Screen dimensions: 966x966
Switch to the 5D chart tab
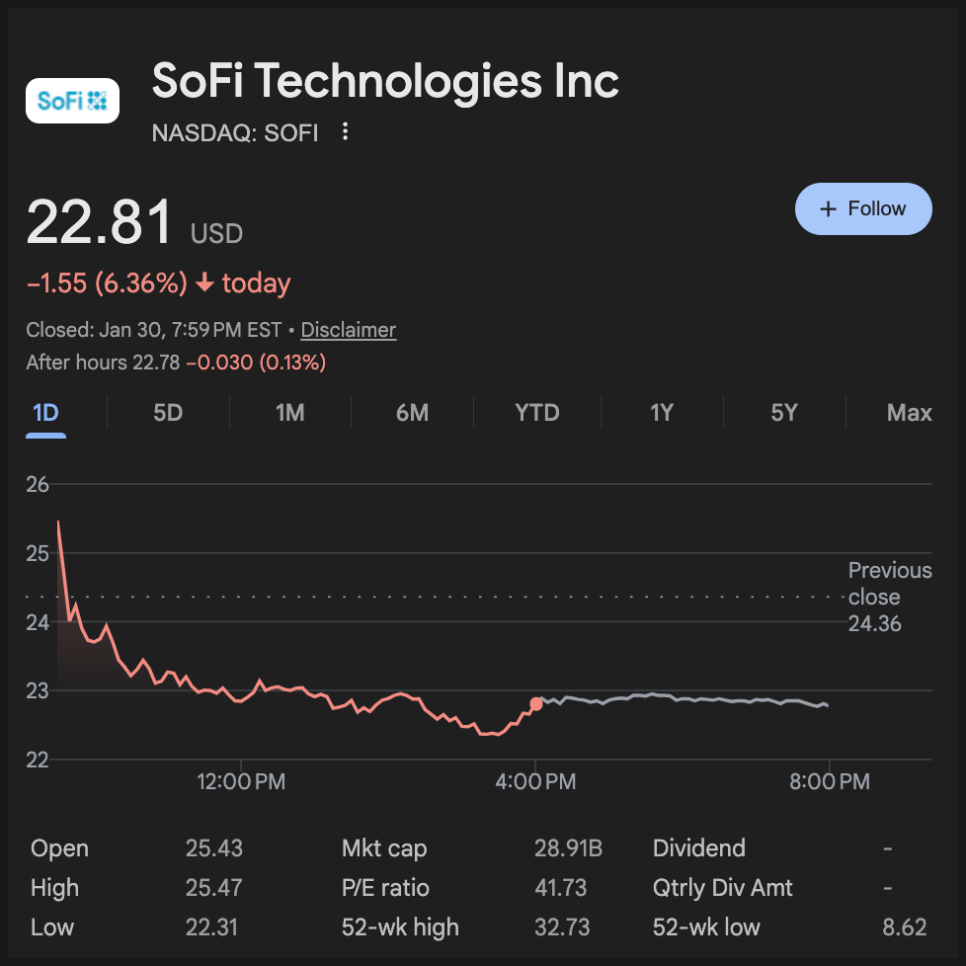(168, 413)
